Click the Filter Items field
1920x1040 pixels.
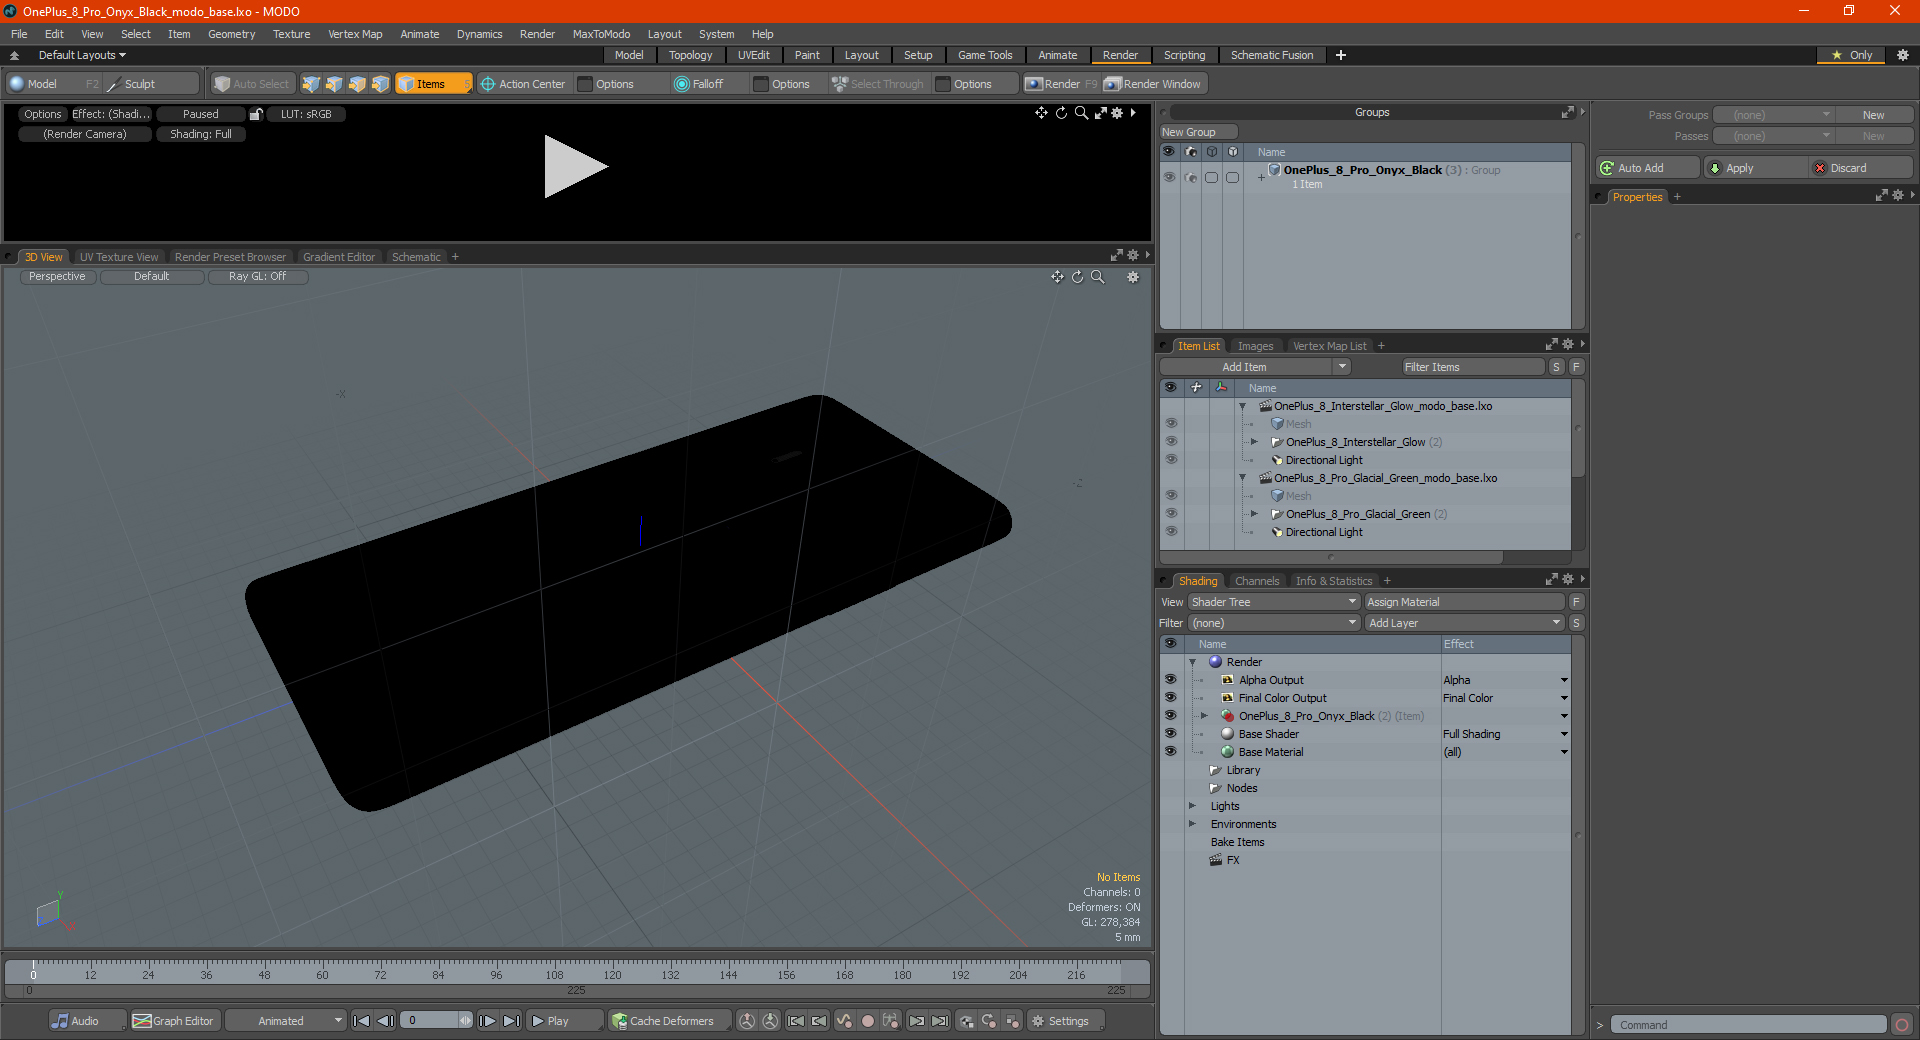click(1473, 367)
